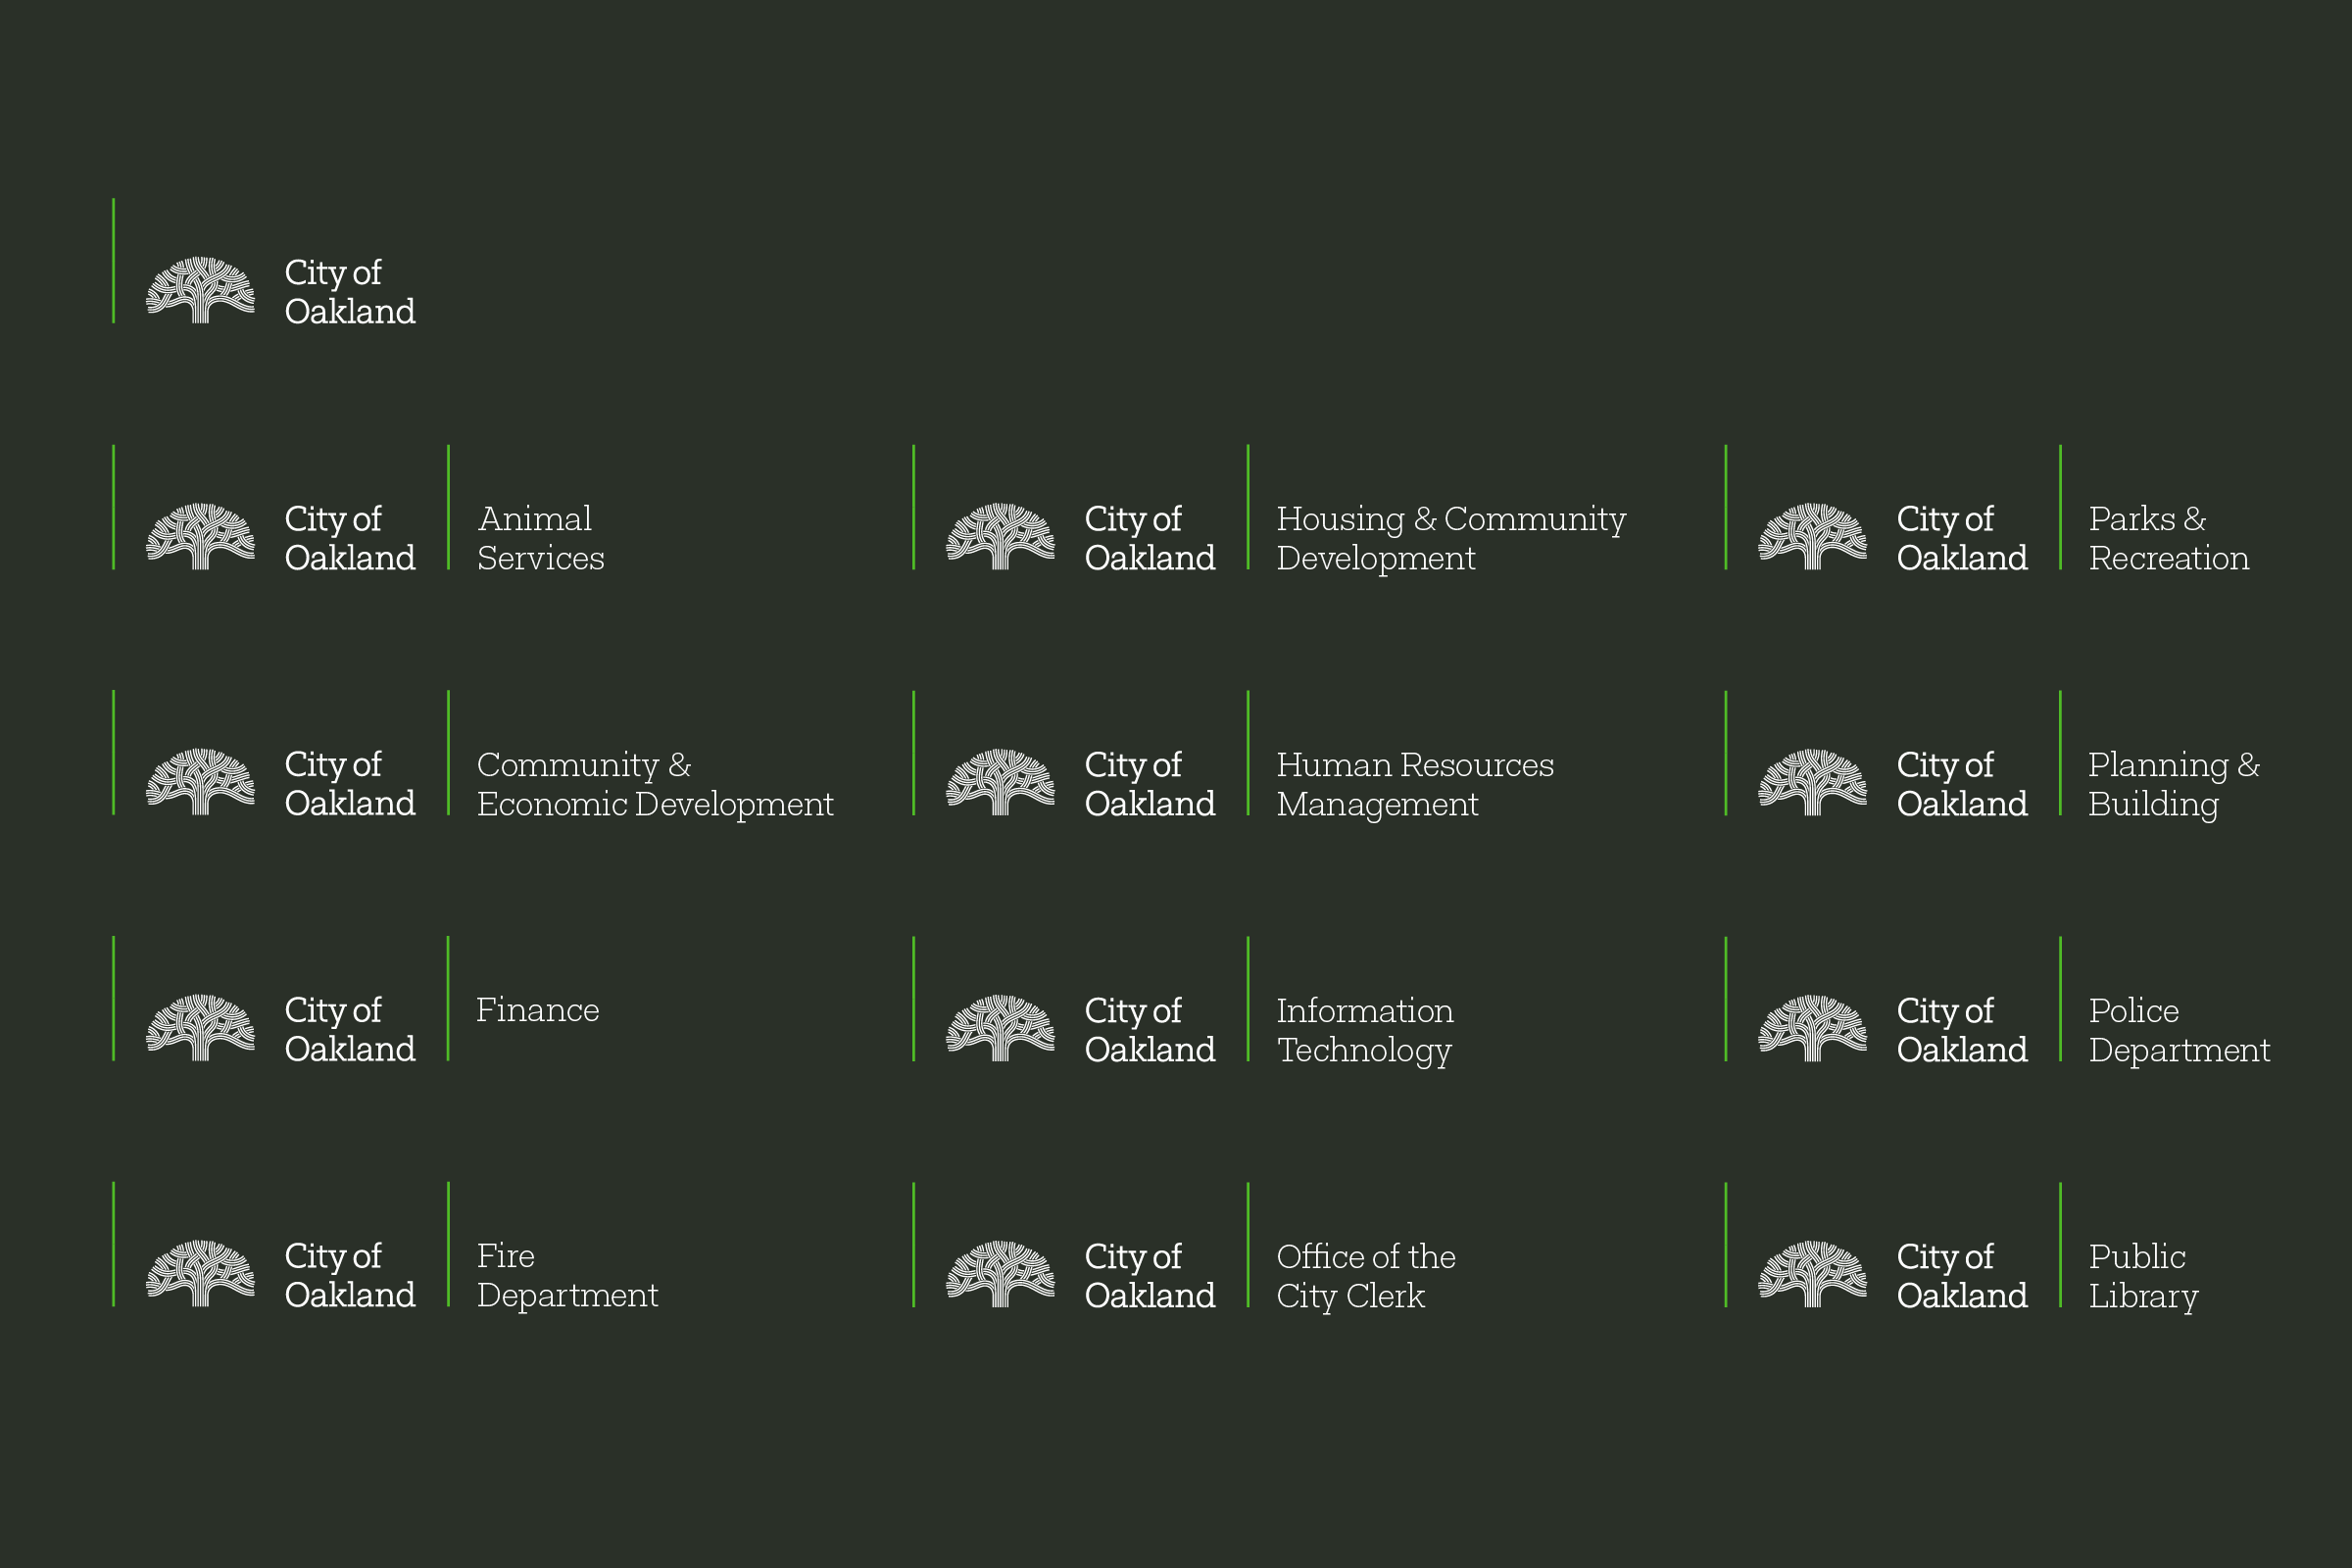This screenshot has height=1568, width=2352.
Task: Select the Community & Economic Development text
Action: 654,784
